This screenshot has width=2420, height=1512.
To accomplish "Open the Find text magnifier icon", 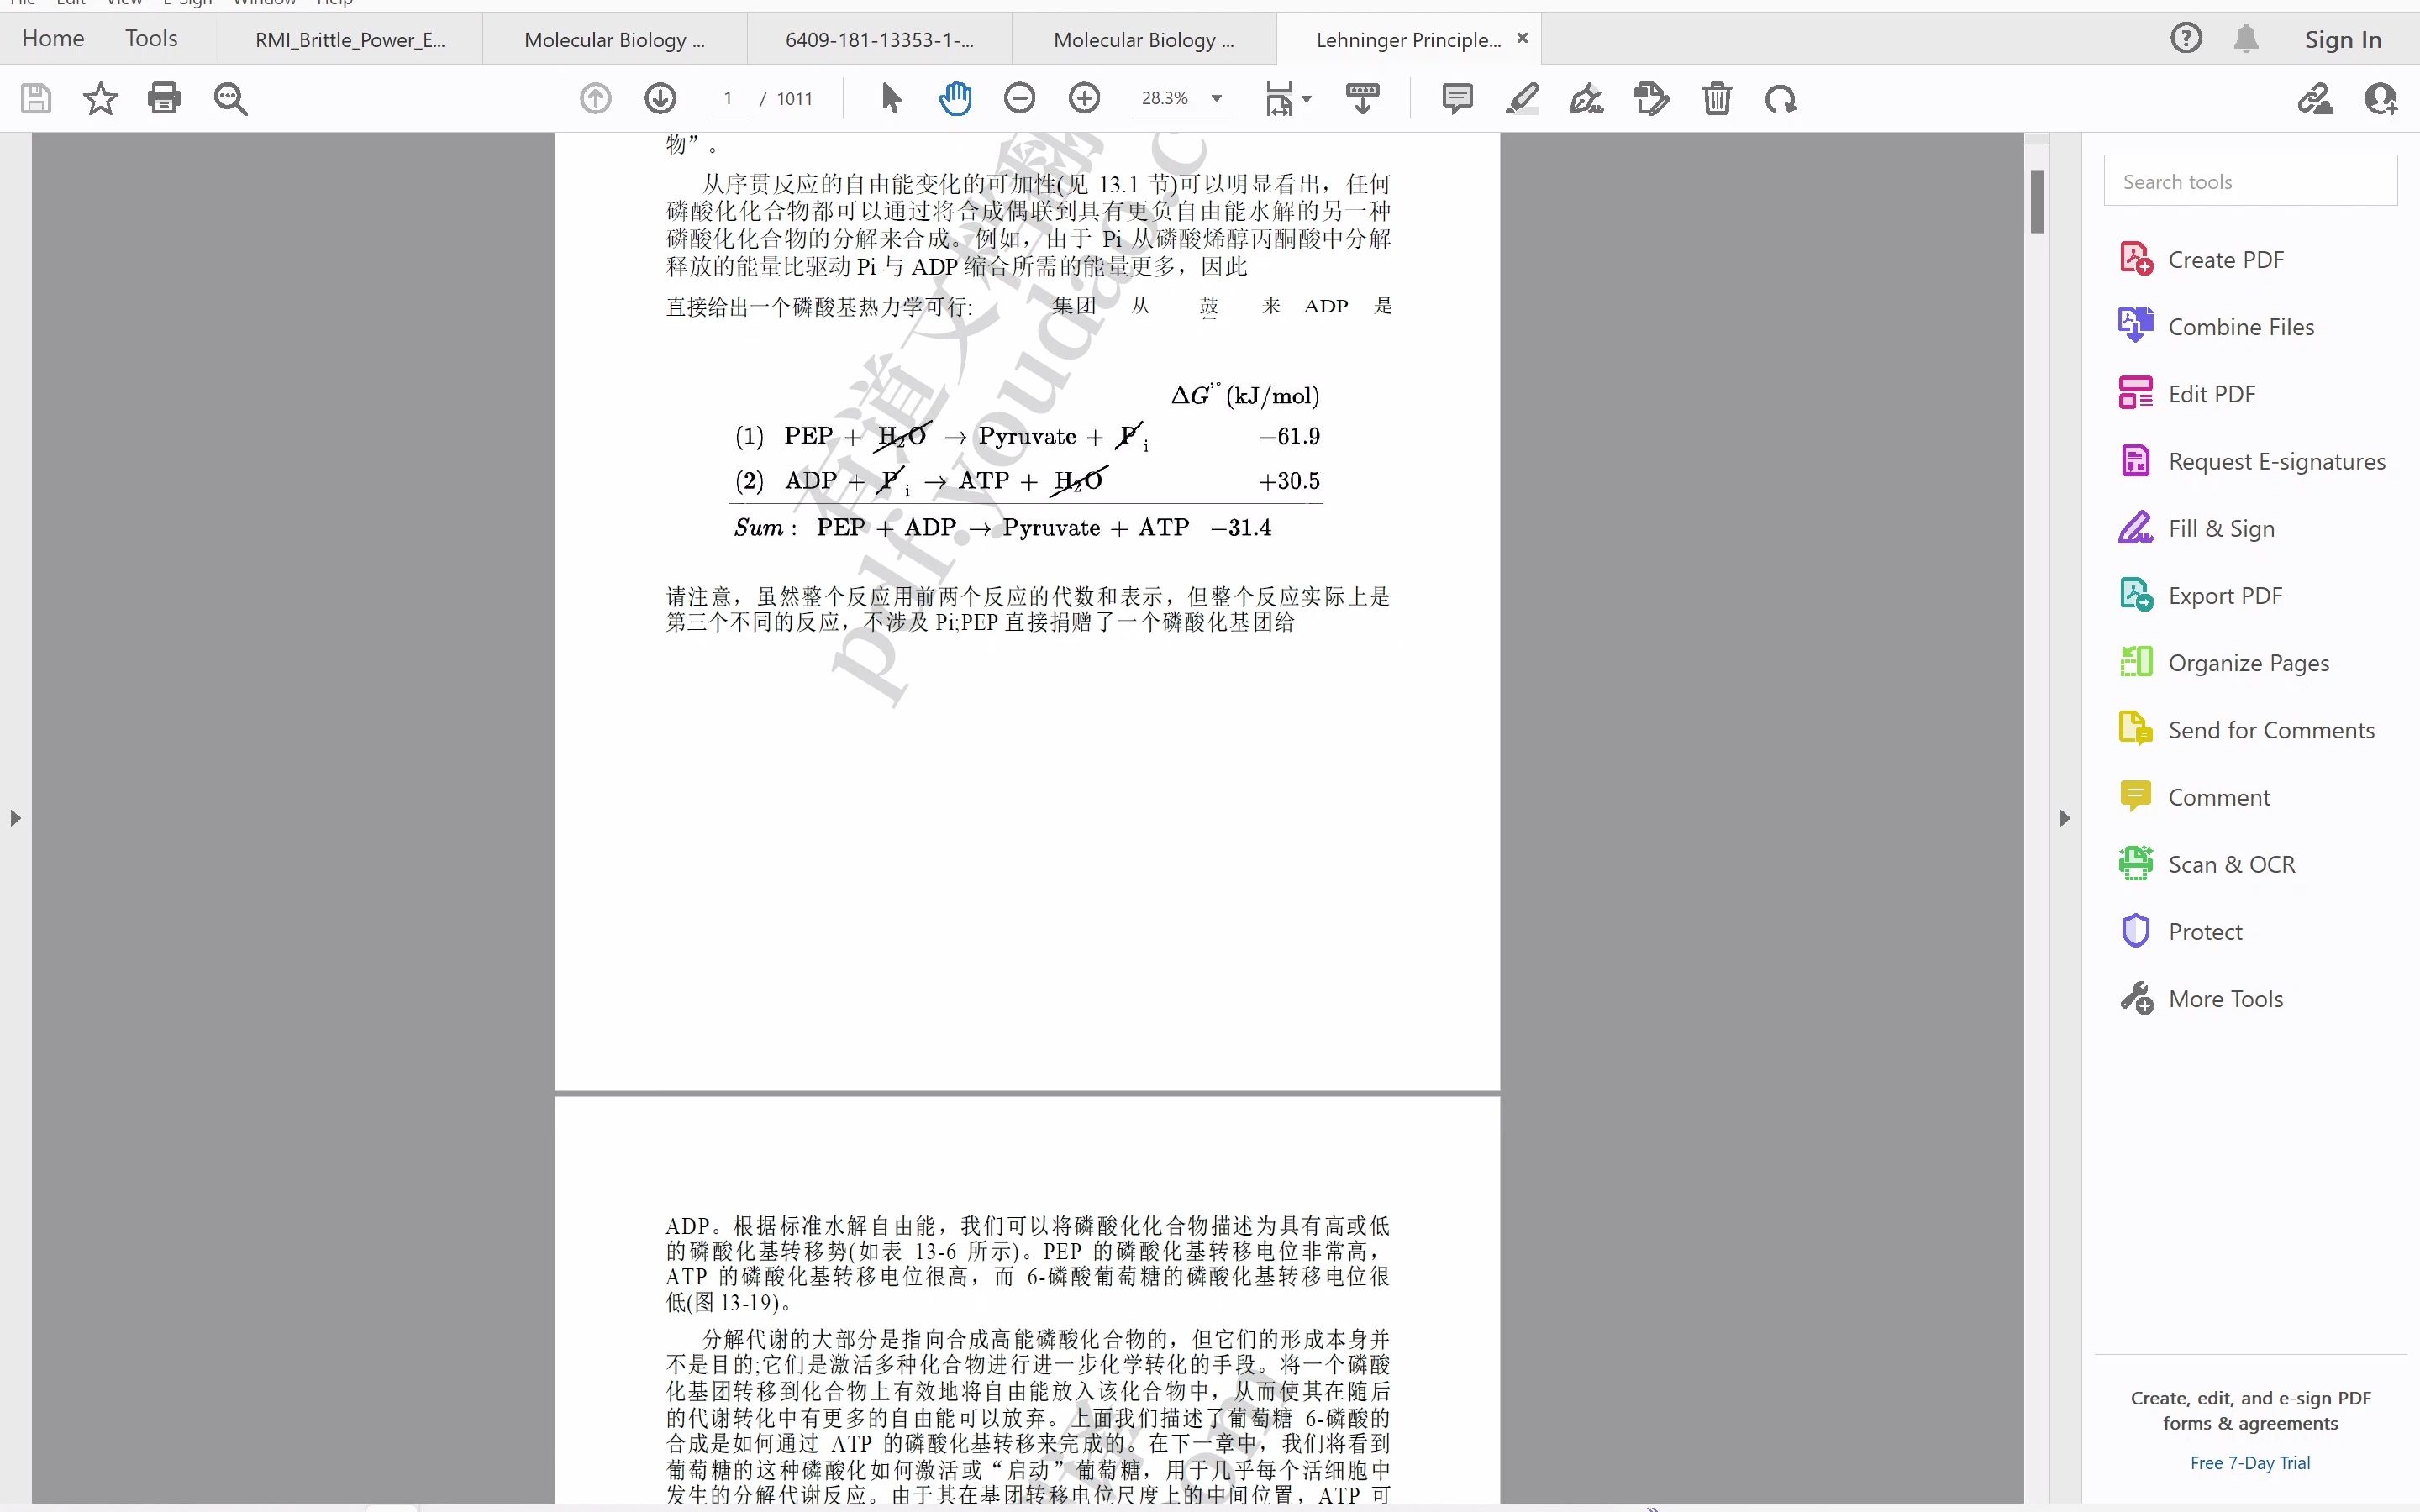I will pyautogui.click(x=230, y=98).
